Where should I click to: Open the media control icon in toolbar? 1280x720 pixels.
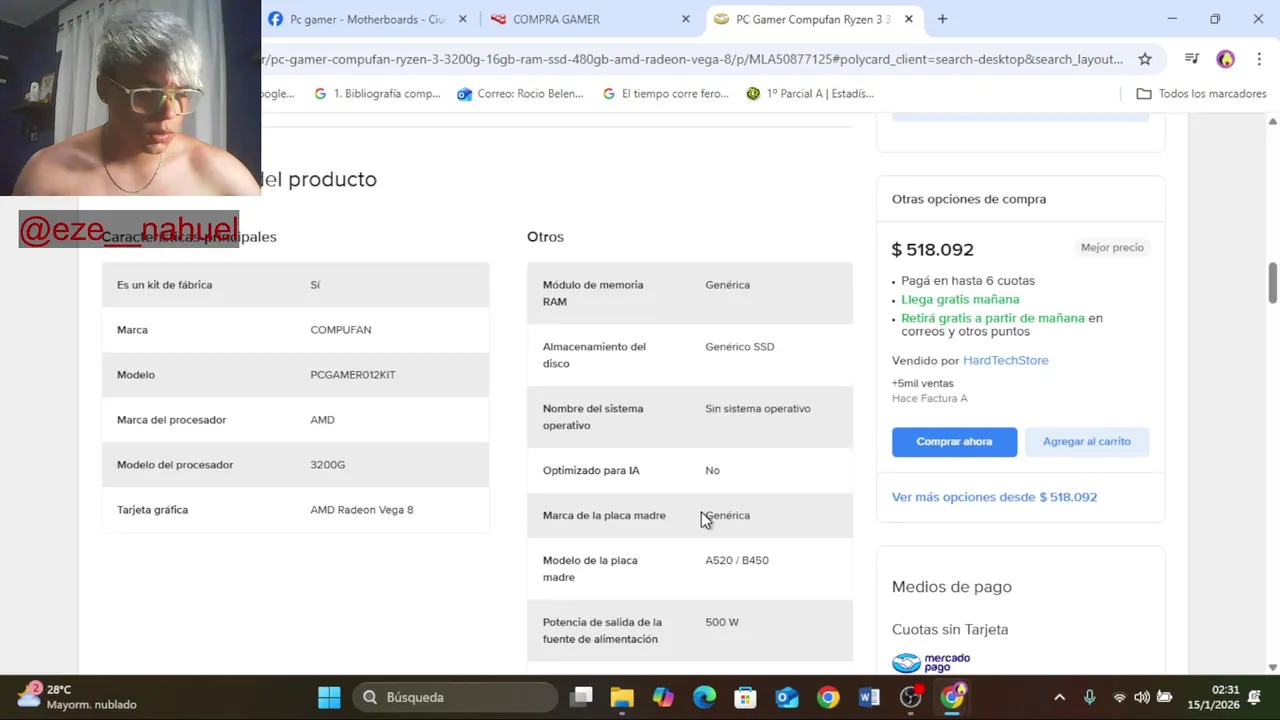[1191, 59]
